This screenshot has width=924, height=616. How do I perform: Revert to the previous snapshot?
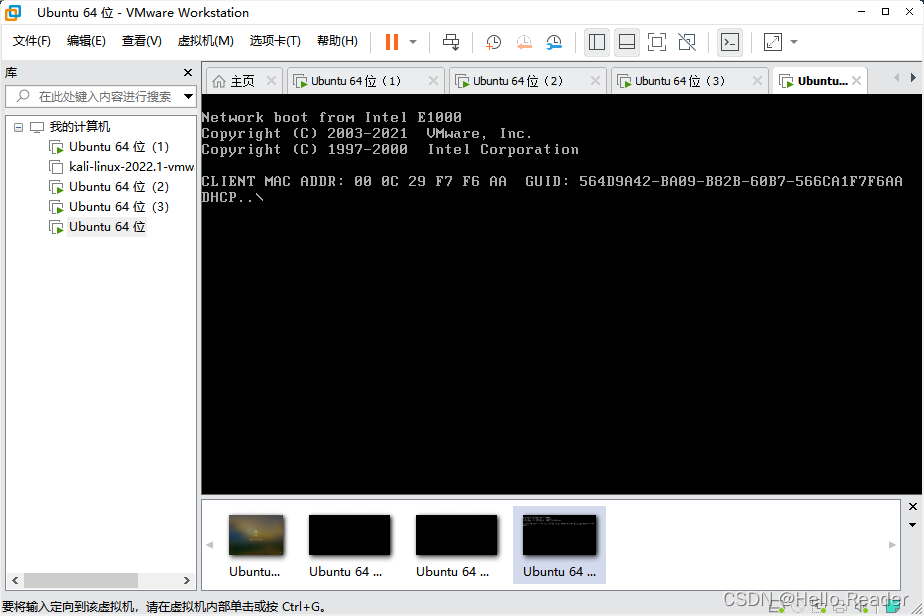click(524, 42)
